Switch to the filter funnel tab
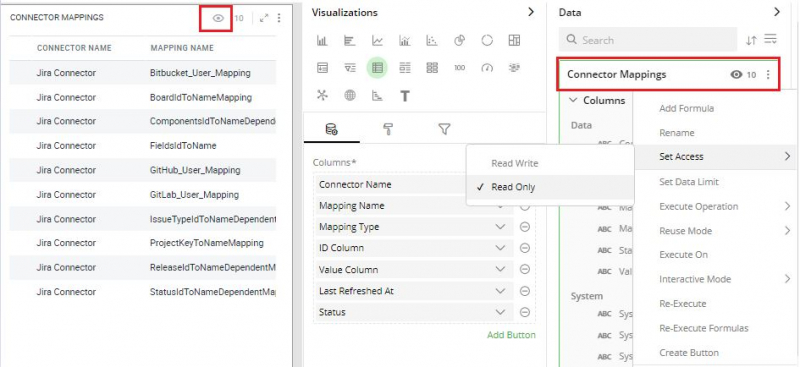This screenshot has width=800, height=367. [x=444, y=130]
